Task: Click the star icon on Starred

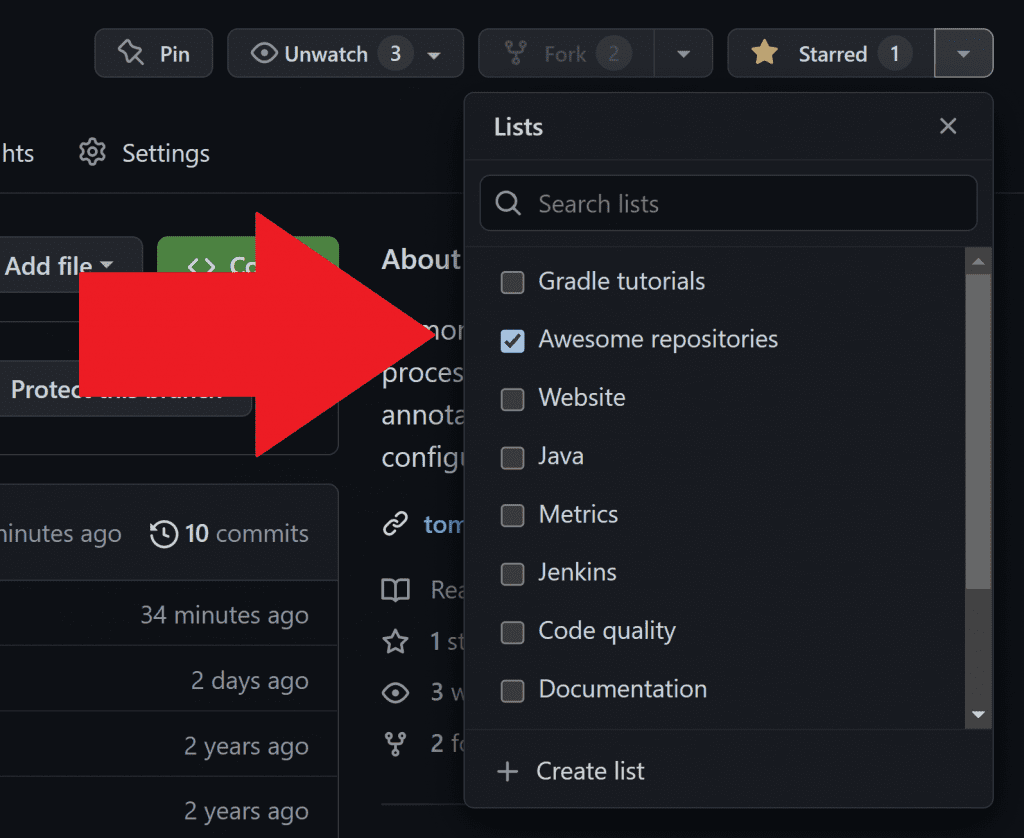Action: 765,54
